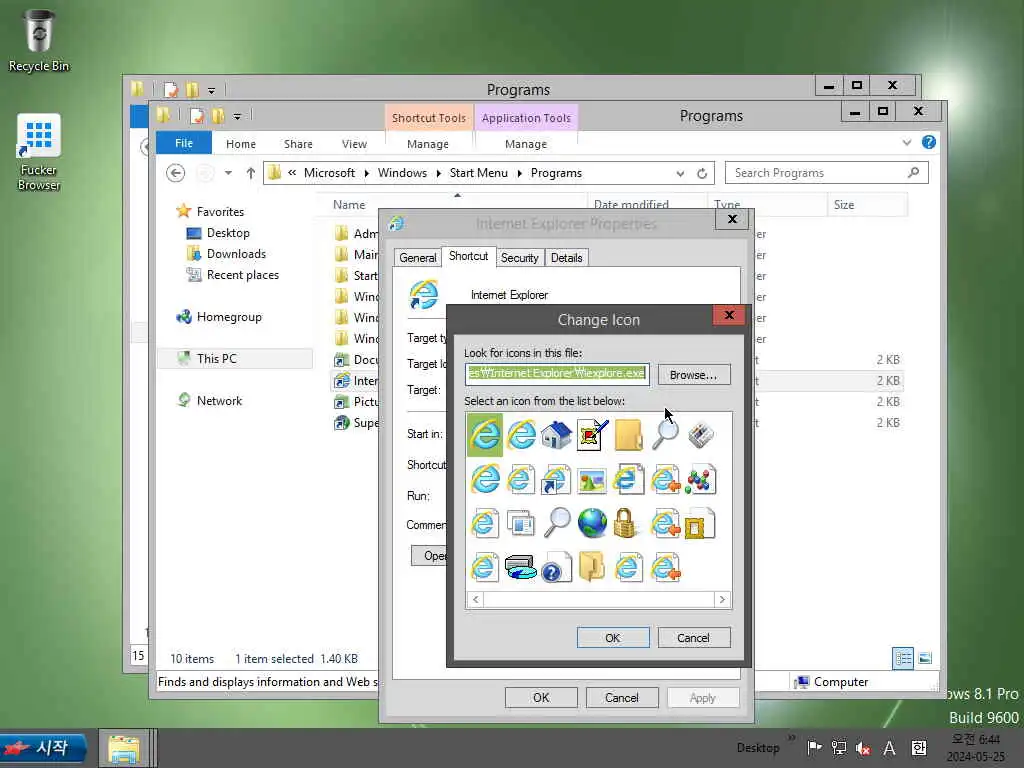The height and width of the screenshot is (768, 1024).
Task: Choose the open folder icon
Action: (x=592, y=567)
